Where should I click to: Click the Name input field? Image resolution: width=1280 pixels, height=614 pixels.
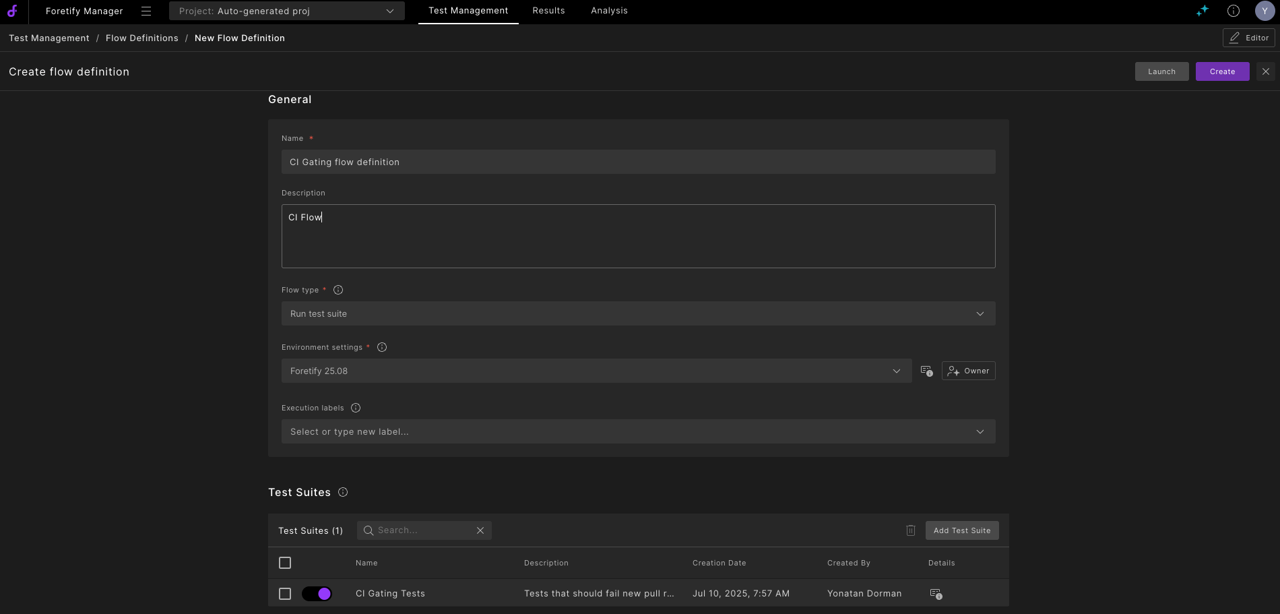(638, 162)
